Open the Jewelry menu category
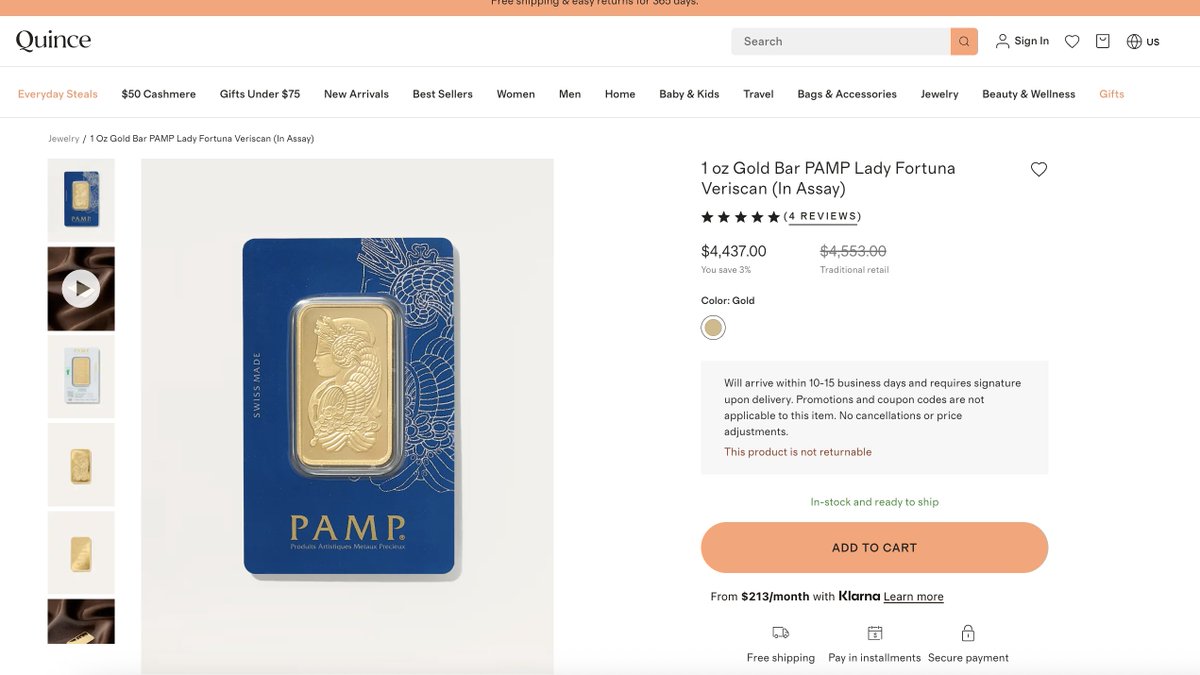This screenshot has width=1200, height=675. pos(939,94)
